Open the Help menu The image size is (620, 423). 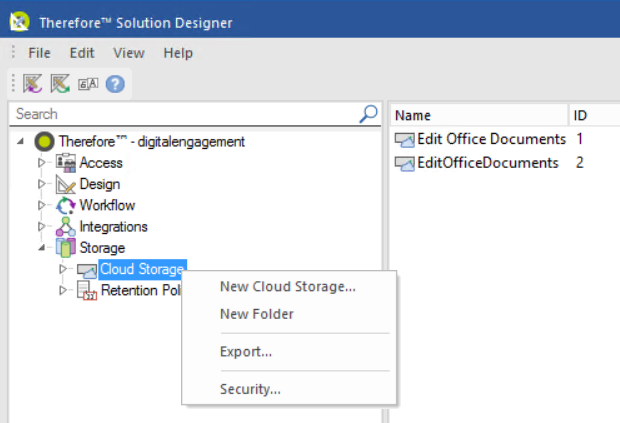[178, 53]
